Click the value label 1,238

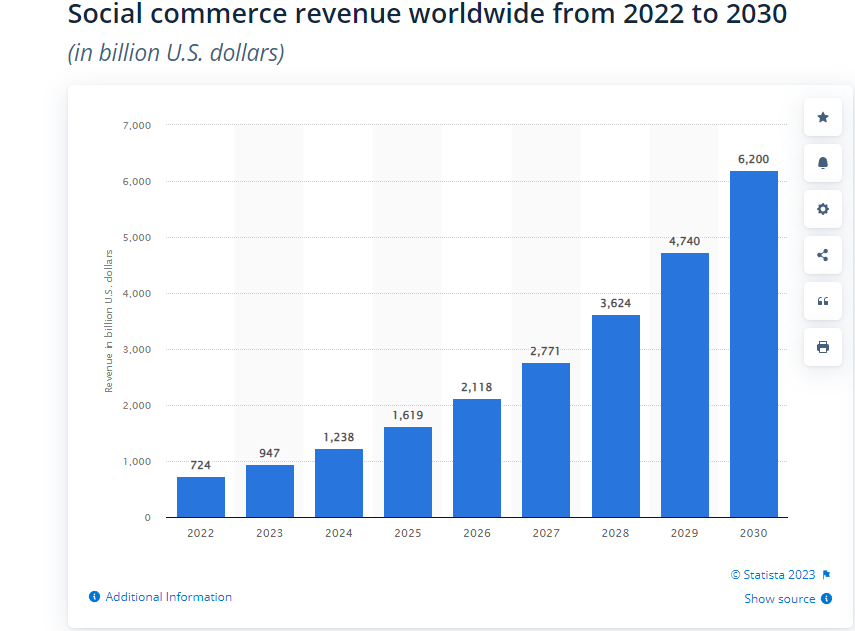coord(339,437)
